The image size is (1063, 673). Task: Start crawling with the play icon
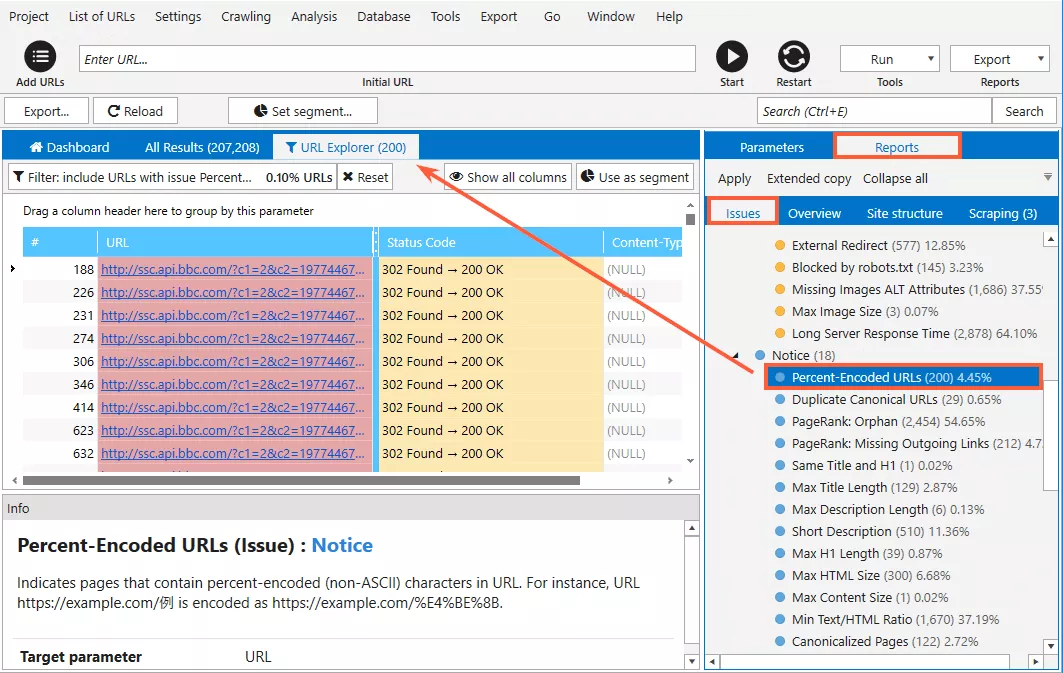pyautogui.click(x=731, y=57)
